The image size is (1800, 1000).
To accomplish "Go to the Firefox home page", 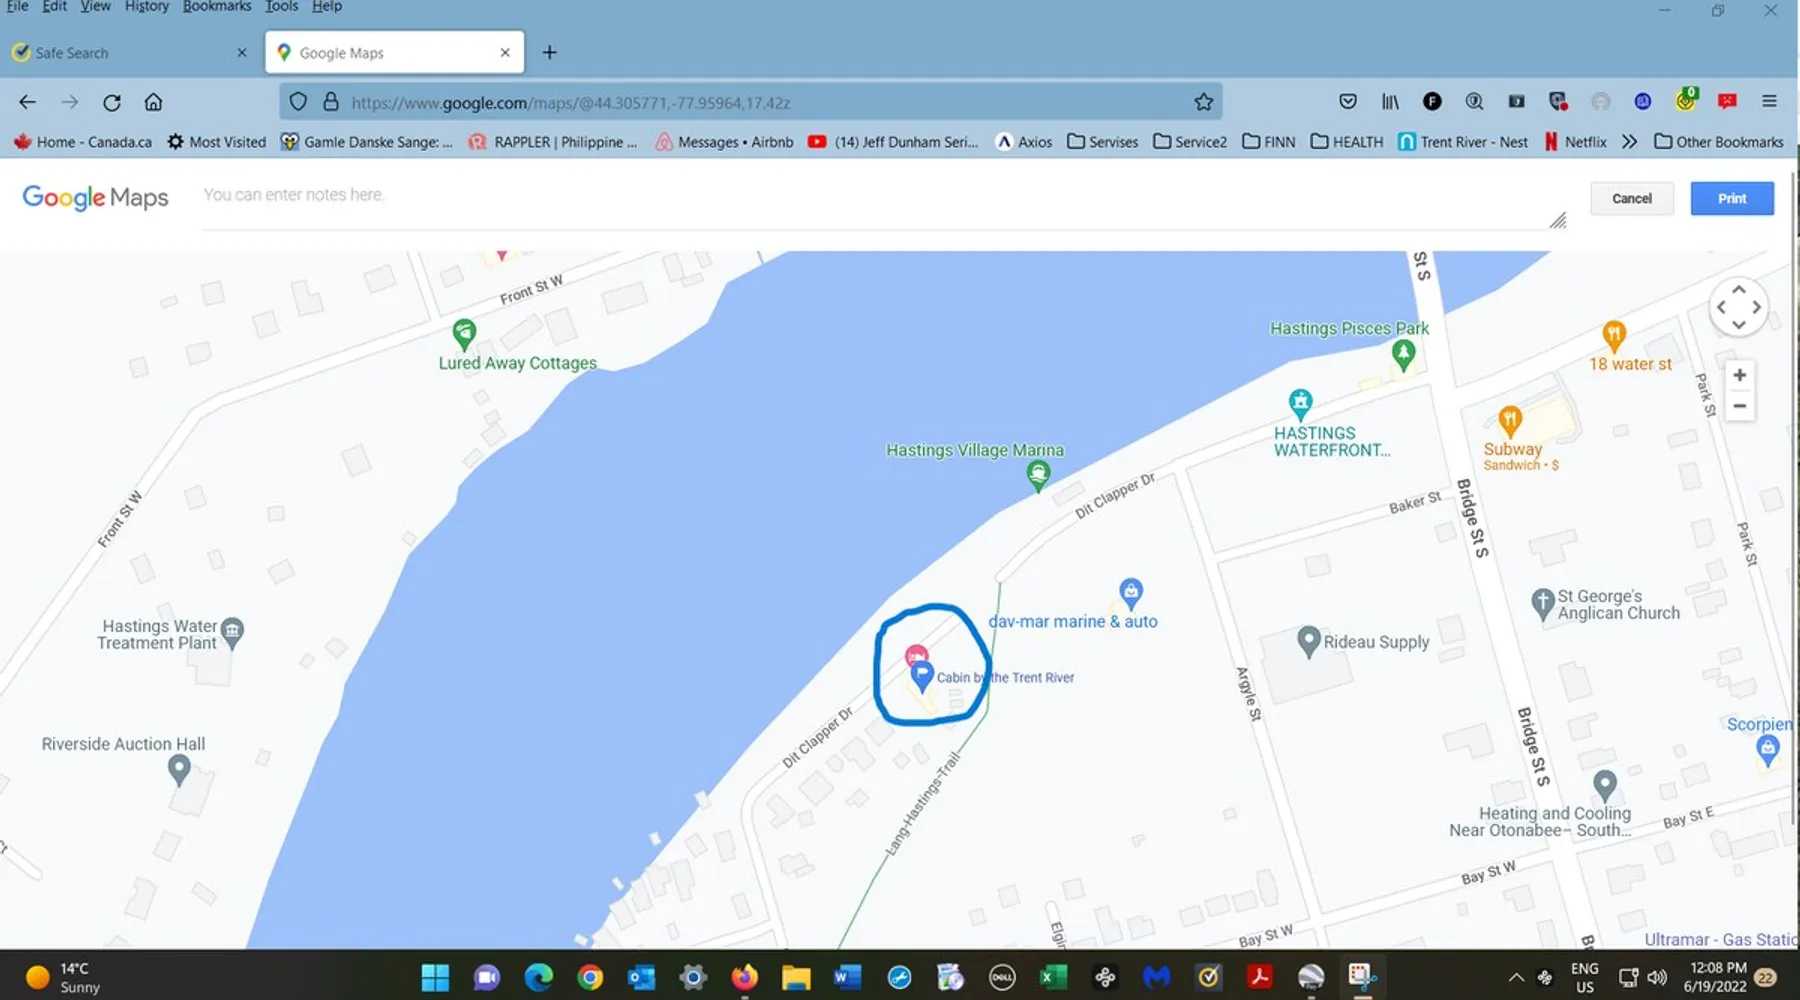I will [153, 102].
